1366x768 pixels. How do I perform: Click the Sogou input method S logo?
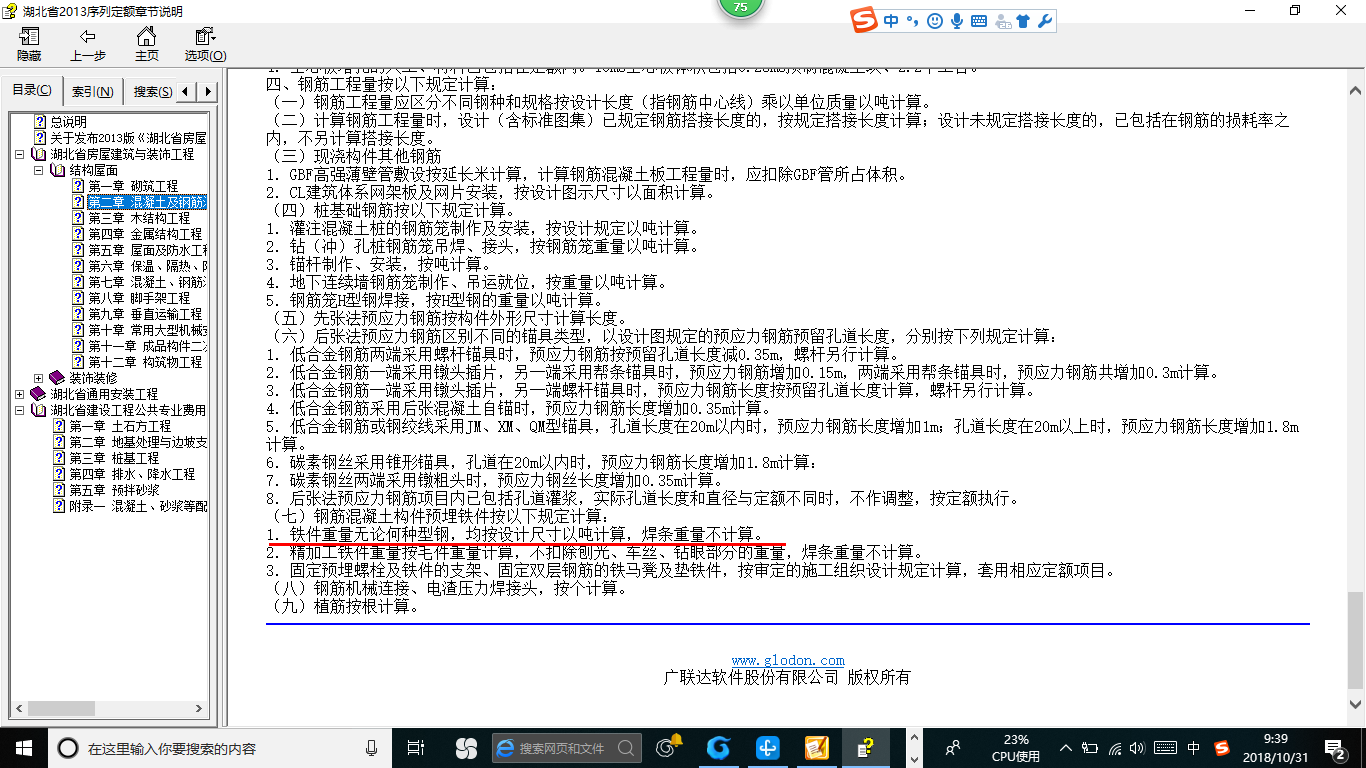tap(865, 20)
